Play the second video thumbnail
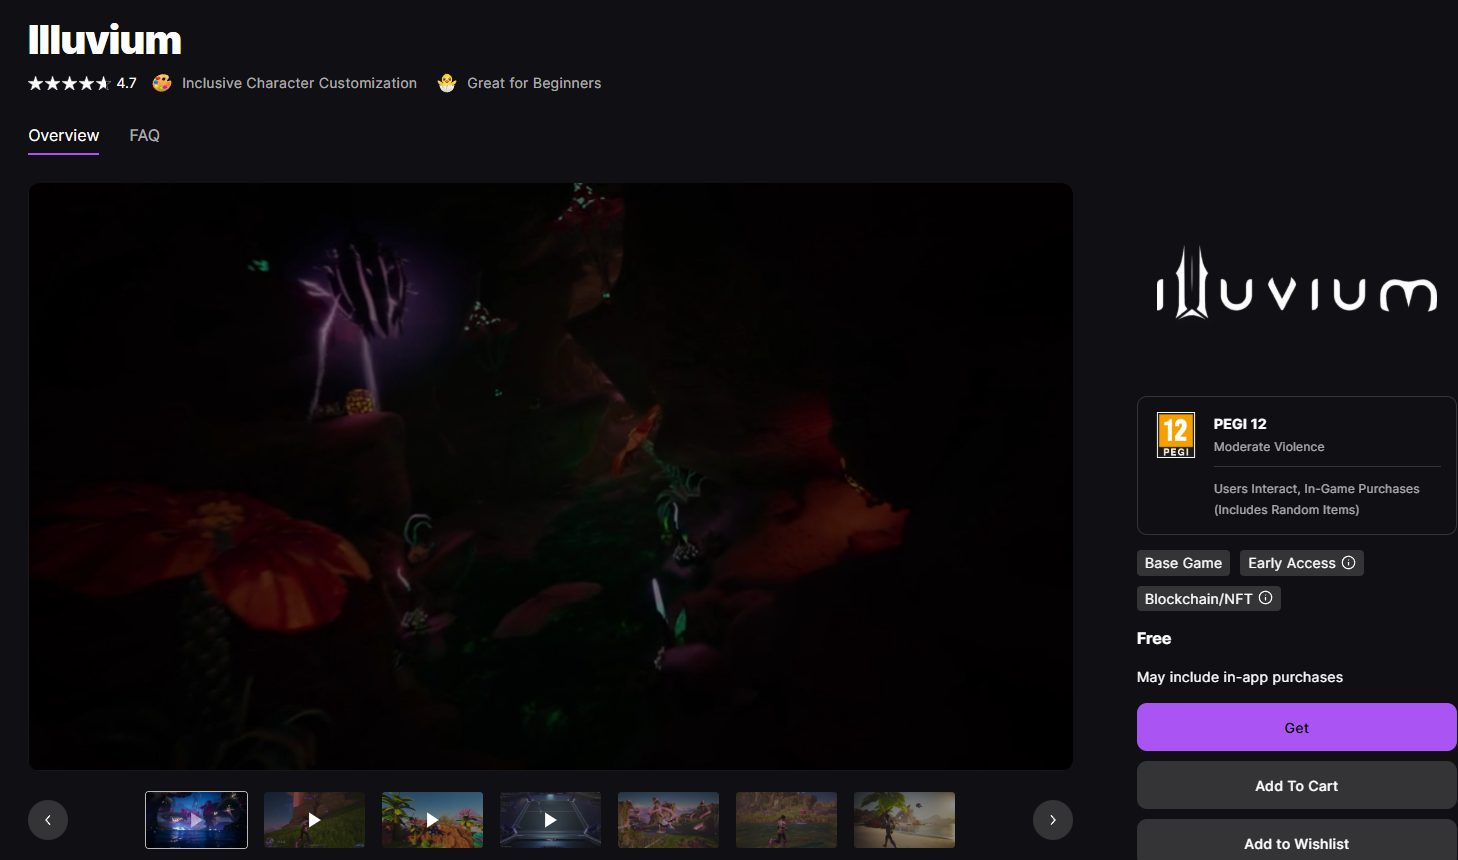The width and height of the screenshot is (1458, 860). [x=314, y=820]
